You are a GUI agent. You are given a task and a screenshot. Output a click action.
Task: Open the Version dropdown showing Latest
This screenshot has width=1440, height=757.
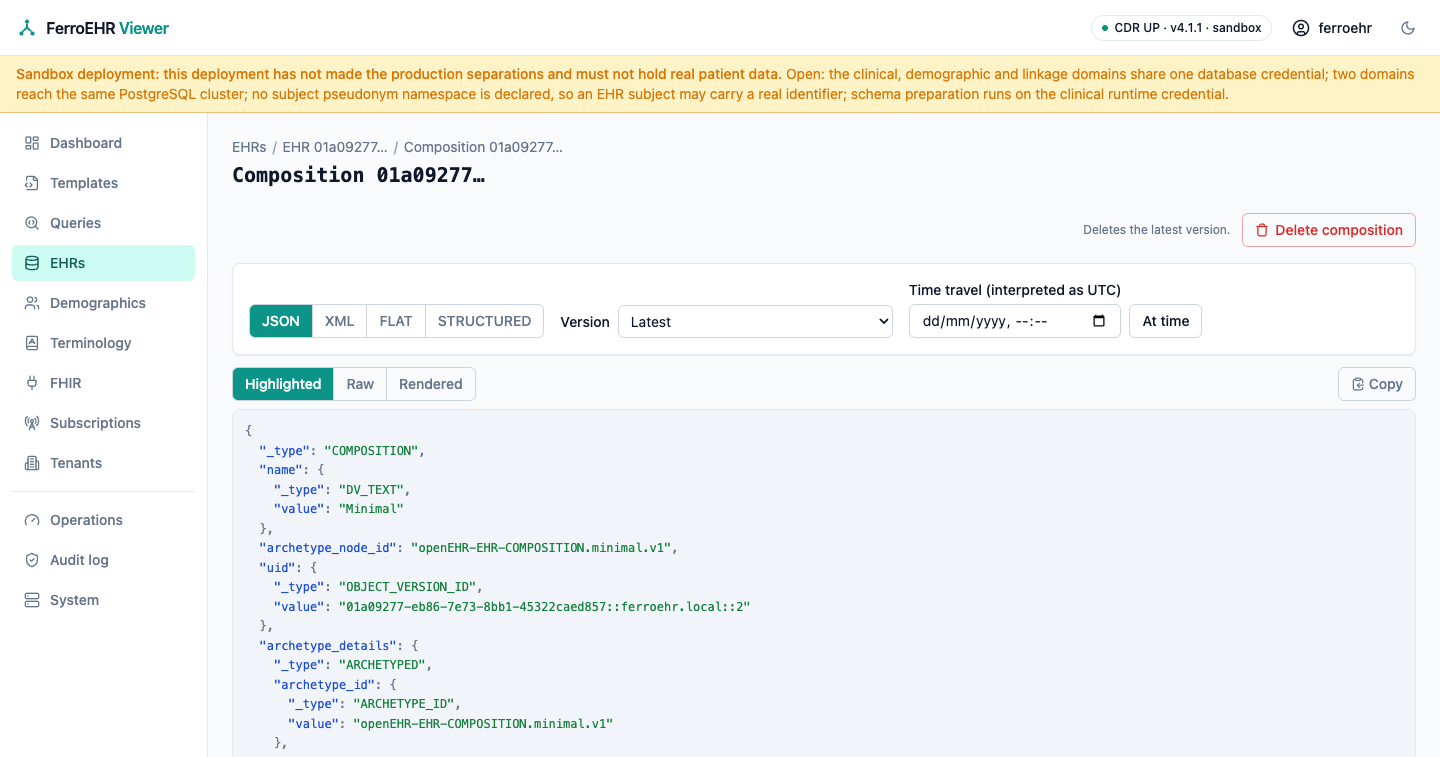755,321
